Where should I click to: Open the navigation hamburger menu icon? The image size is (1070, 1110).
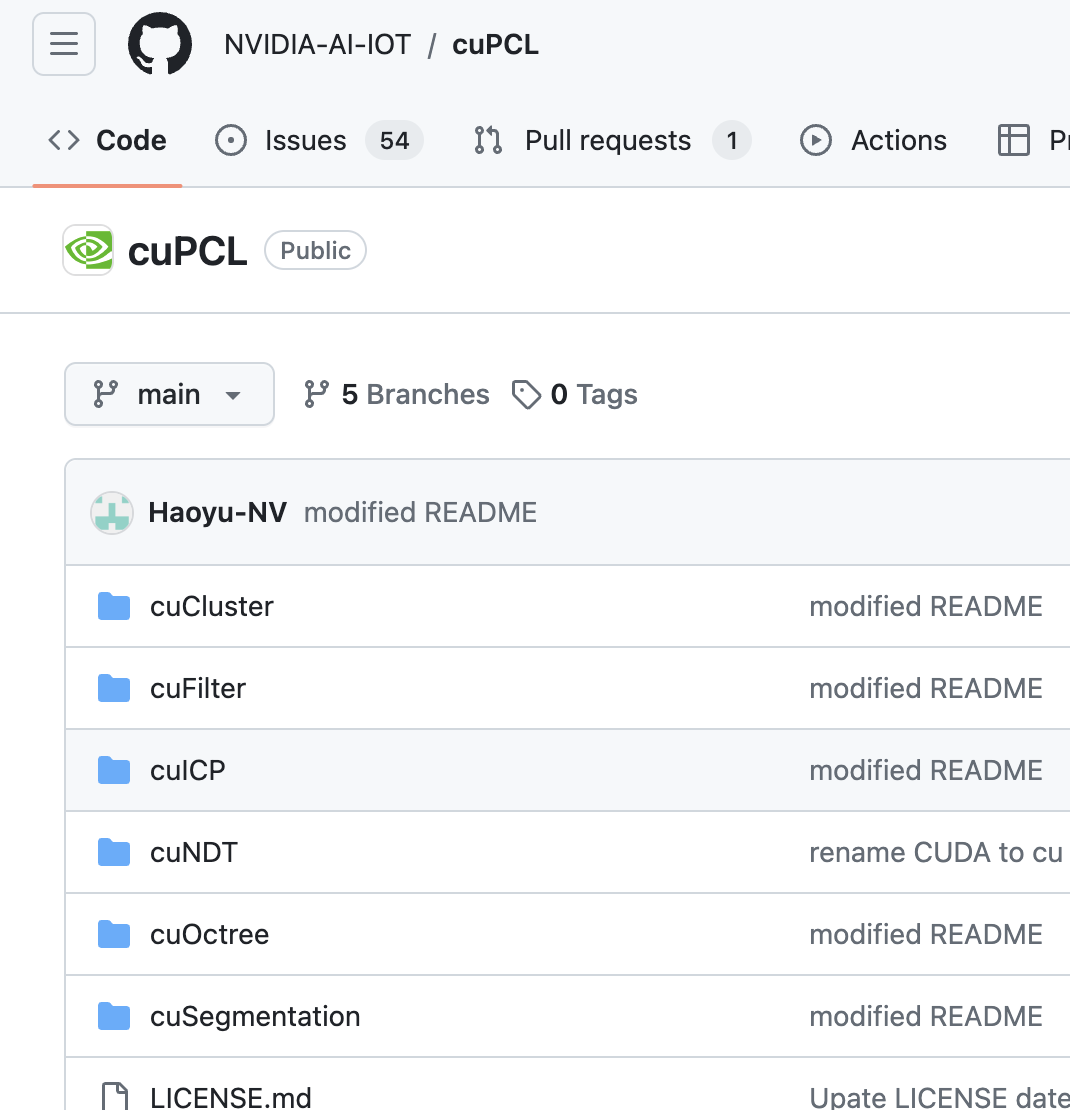[x=63, y=44]
